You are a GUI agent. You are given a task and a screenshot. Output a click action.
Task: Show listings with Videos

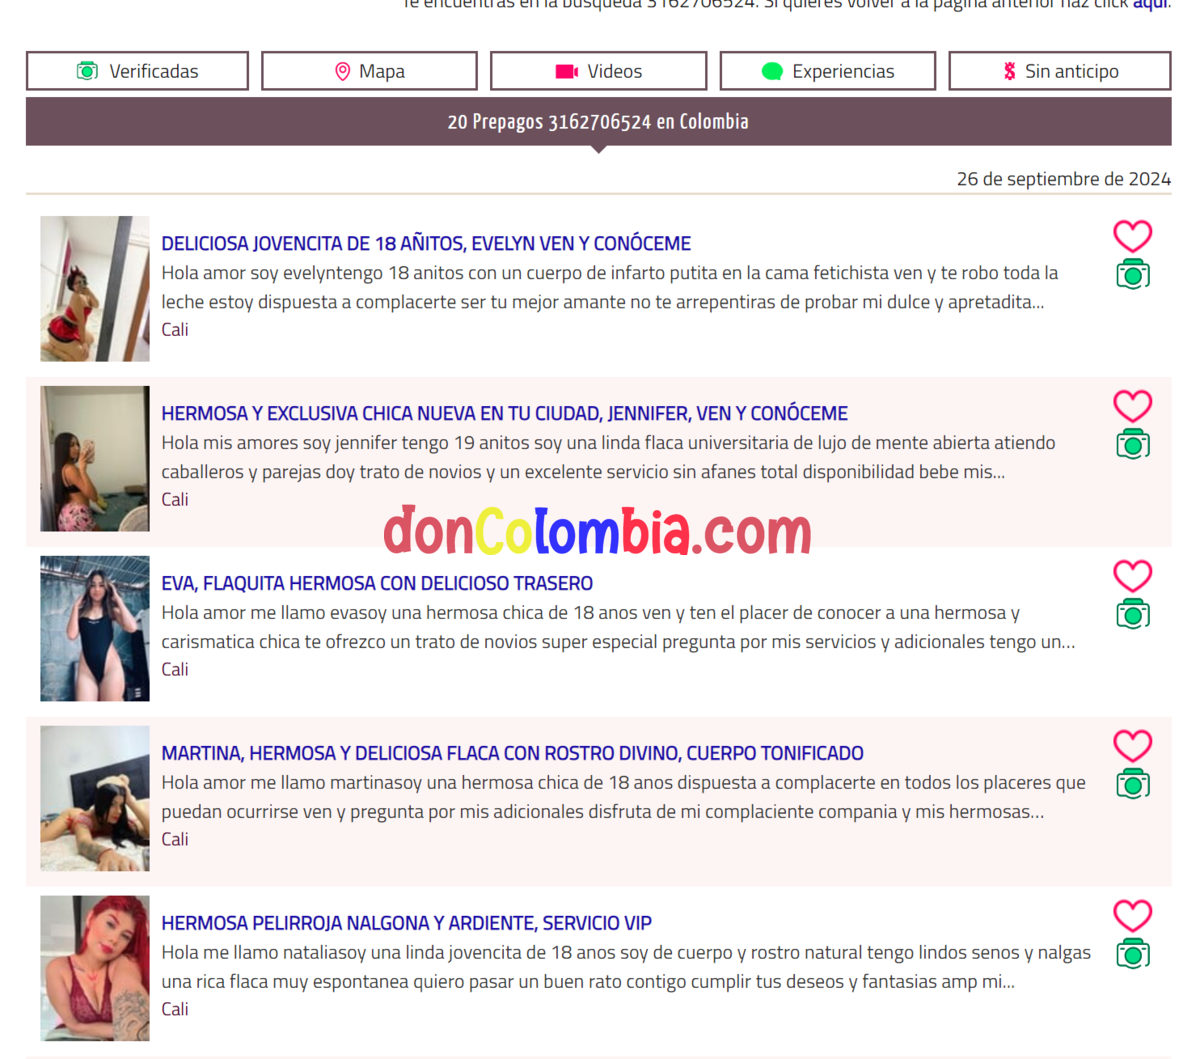point(598,71)
